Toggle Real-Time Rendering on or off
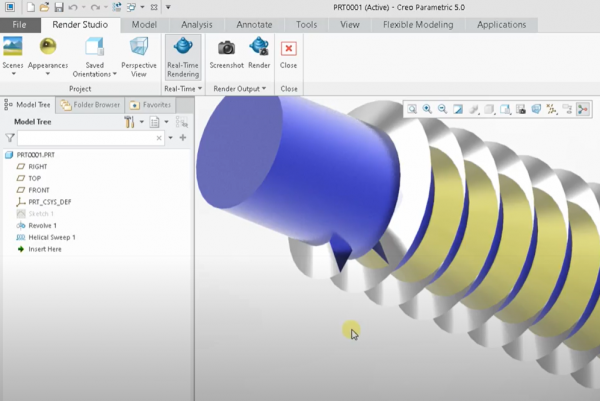 (x=183, y=52)
